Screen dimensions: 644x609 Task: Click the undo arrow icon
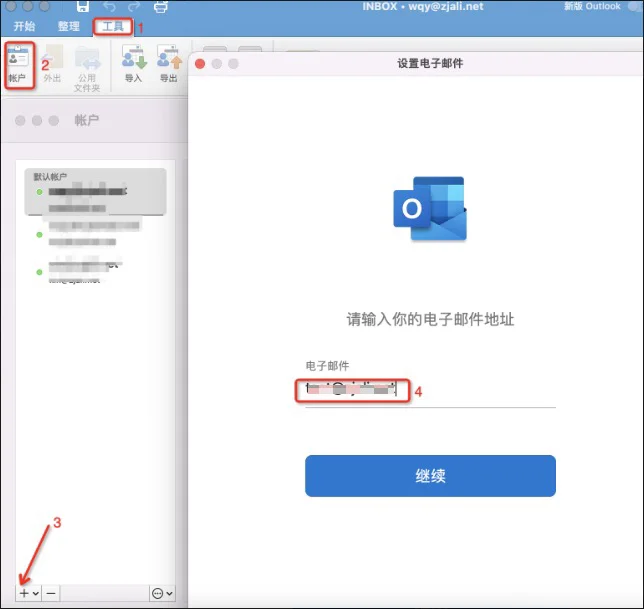(x=109, y=7)
